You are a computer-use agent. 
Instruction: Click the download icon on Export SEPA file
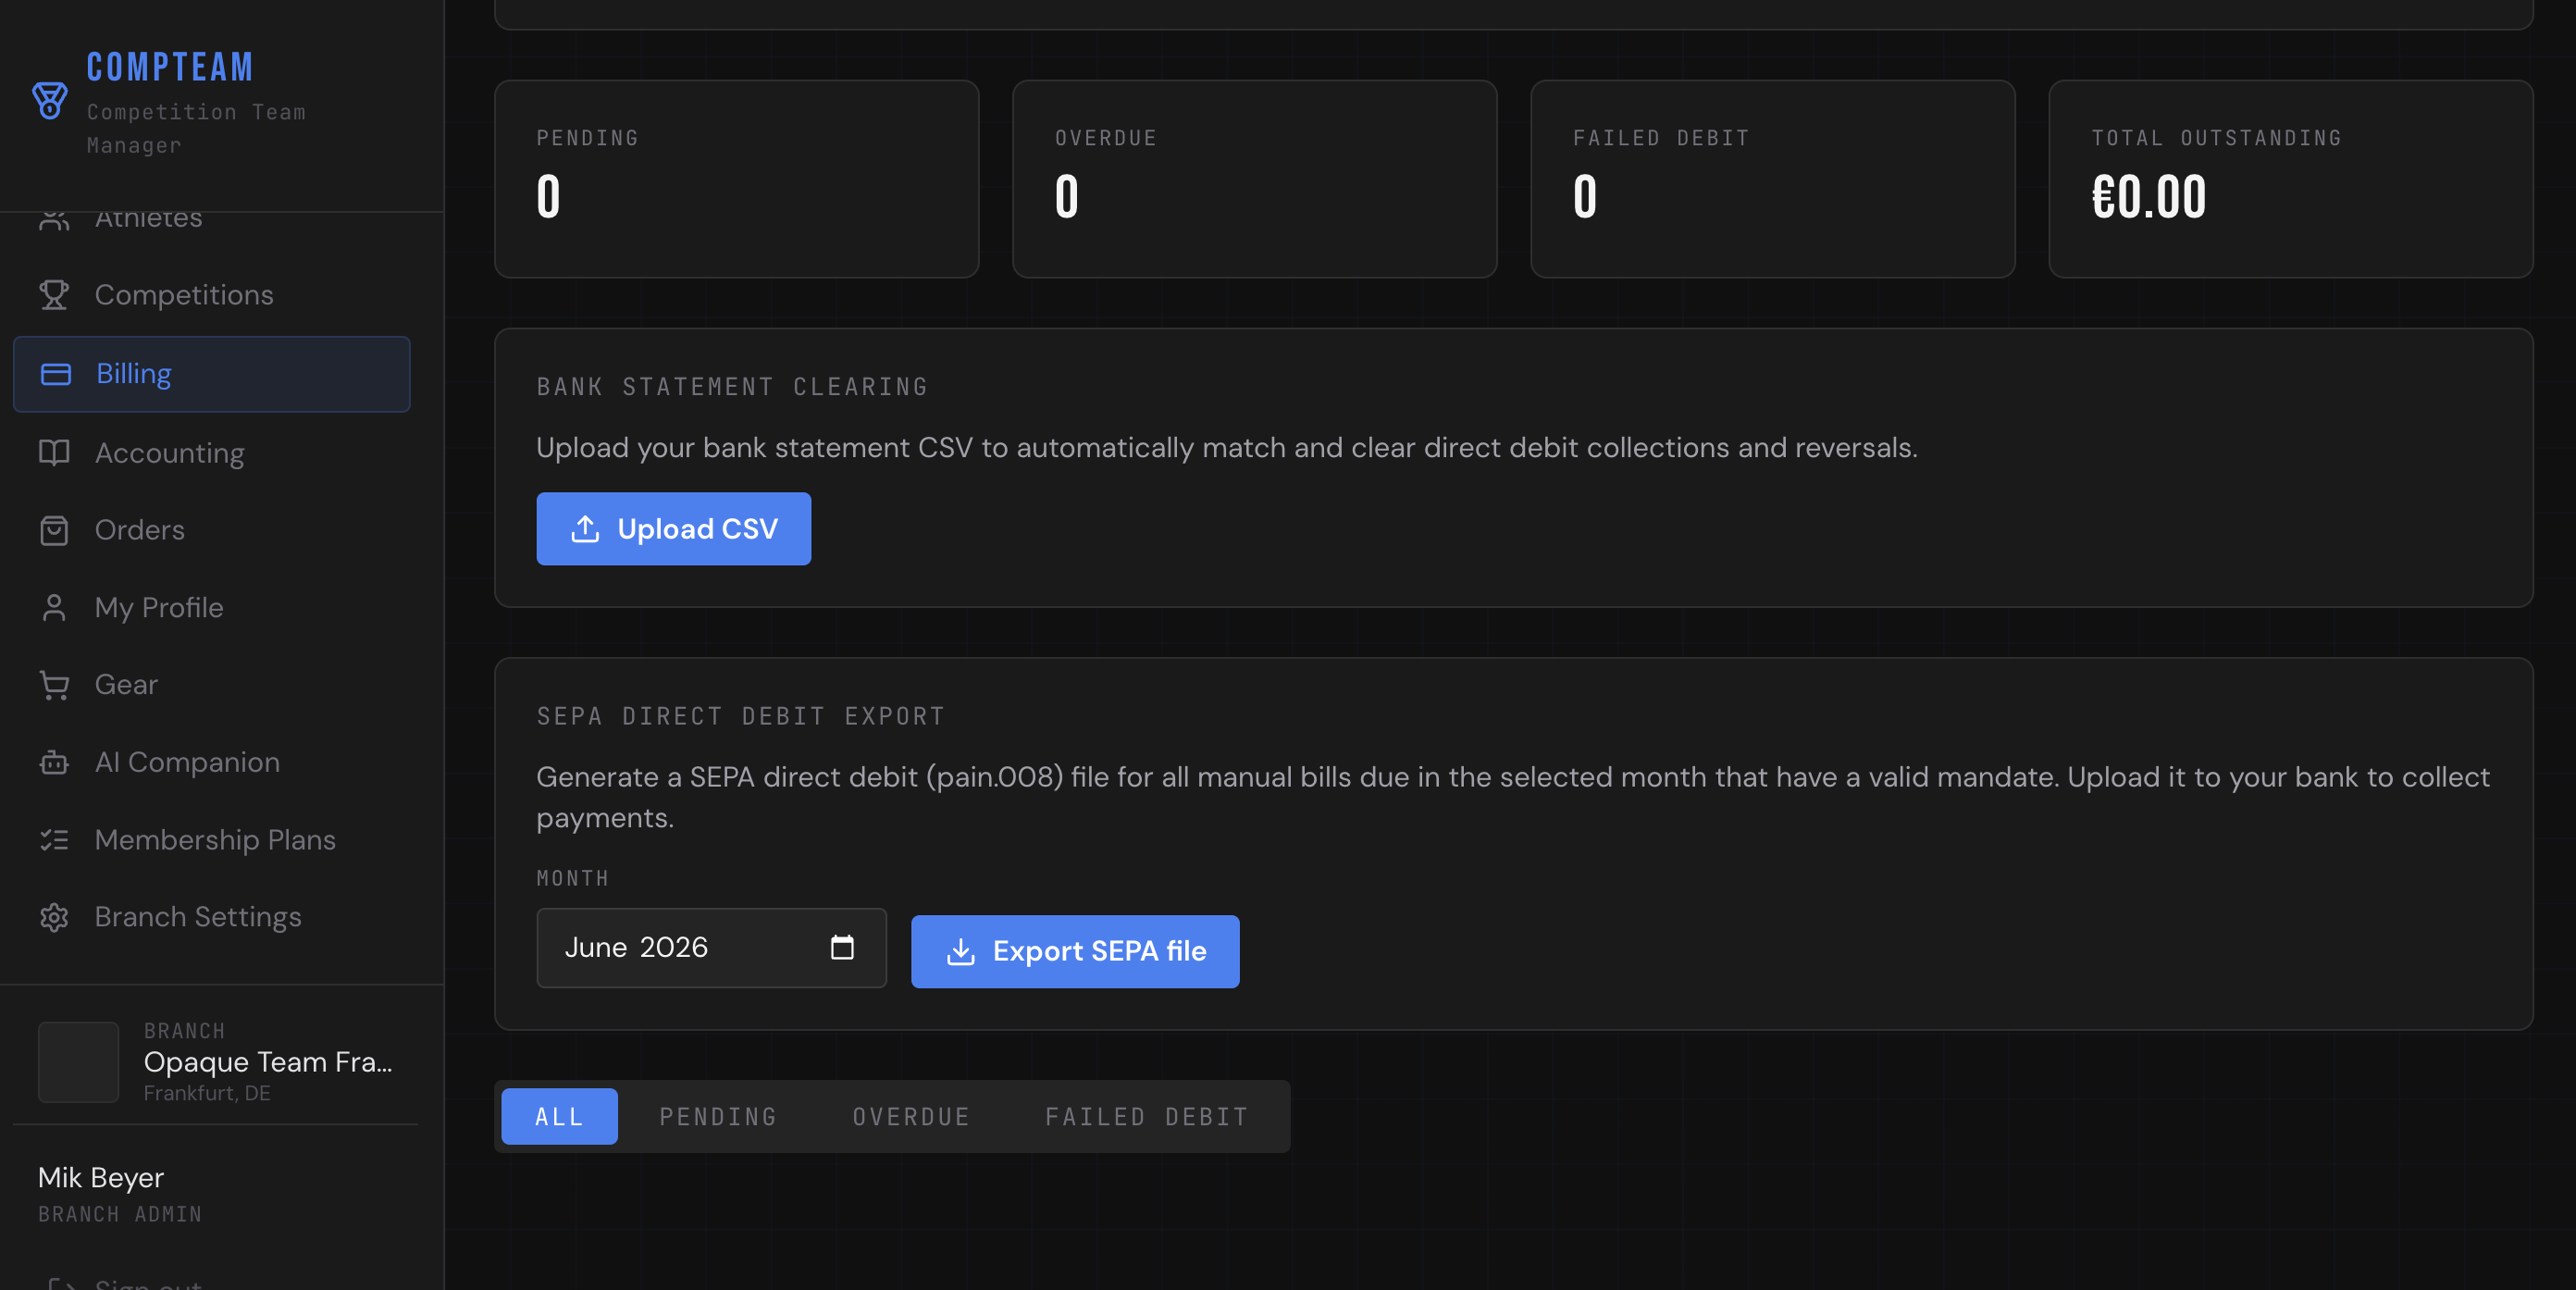[960, 952]
